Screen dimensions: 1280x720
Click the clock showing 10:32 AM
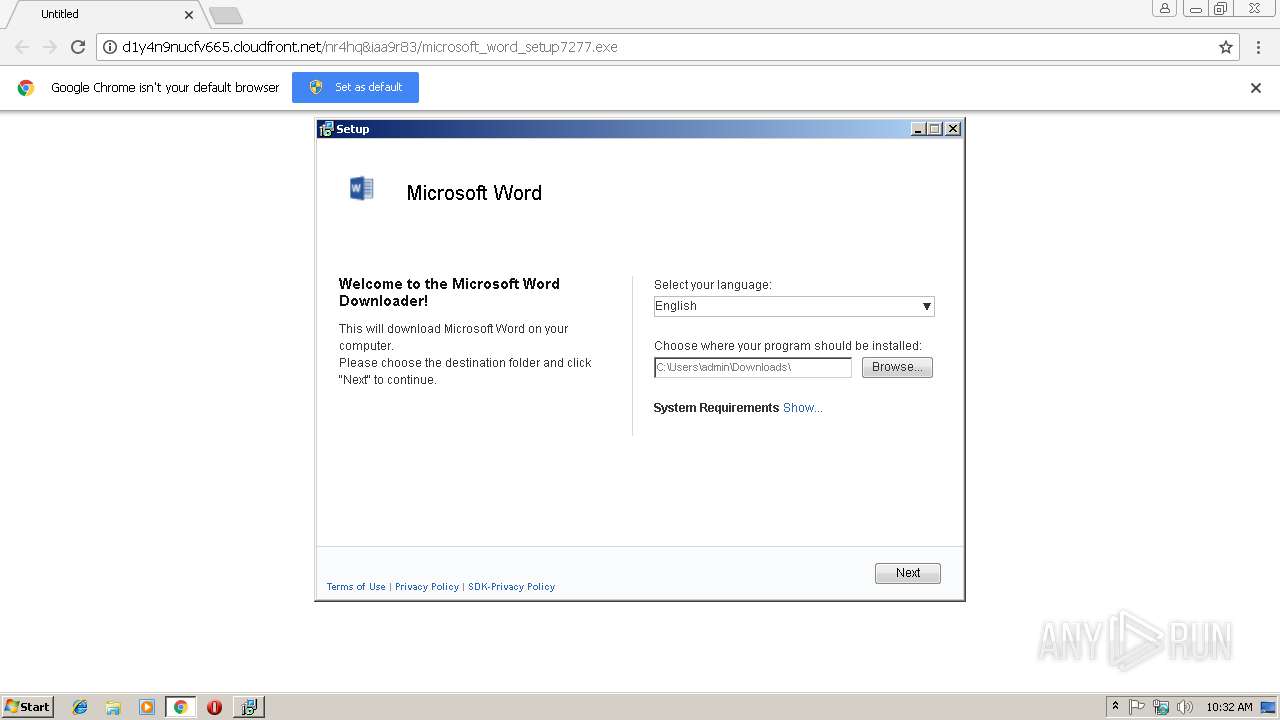[1229, 707]
